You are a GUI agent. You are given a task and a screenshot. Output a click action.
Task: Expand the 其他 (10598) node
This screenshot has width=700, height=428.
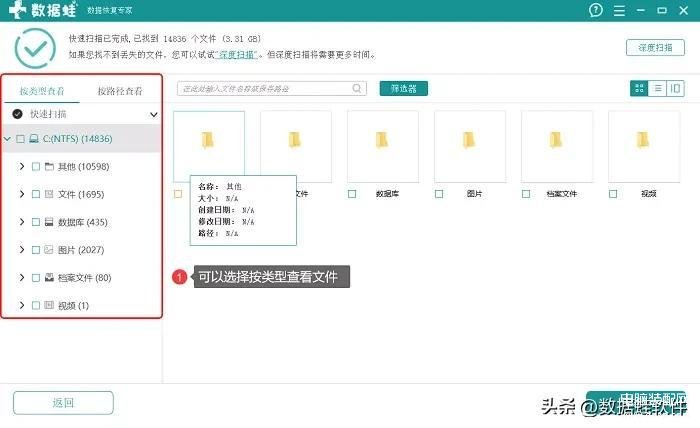(21, 166)
